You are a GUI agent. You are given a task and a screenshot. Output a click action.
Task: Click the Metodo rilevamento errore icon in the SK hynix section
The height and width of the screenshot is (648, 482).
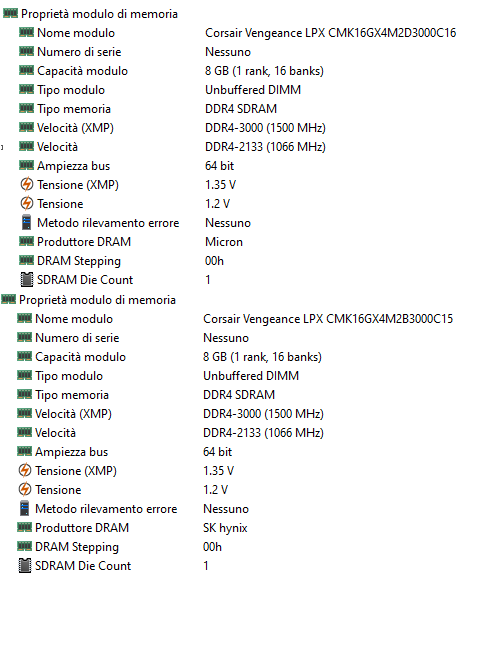(x=24, y=508)
